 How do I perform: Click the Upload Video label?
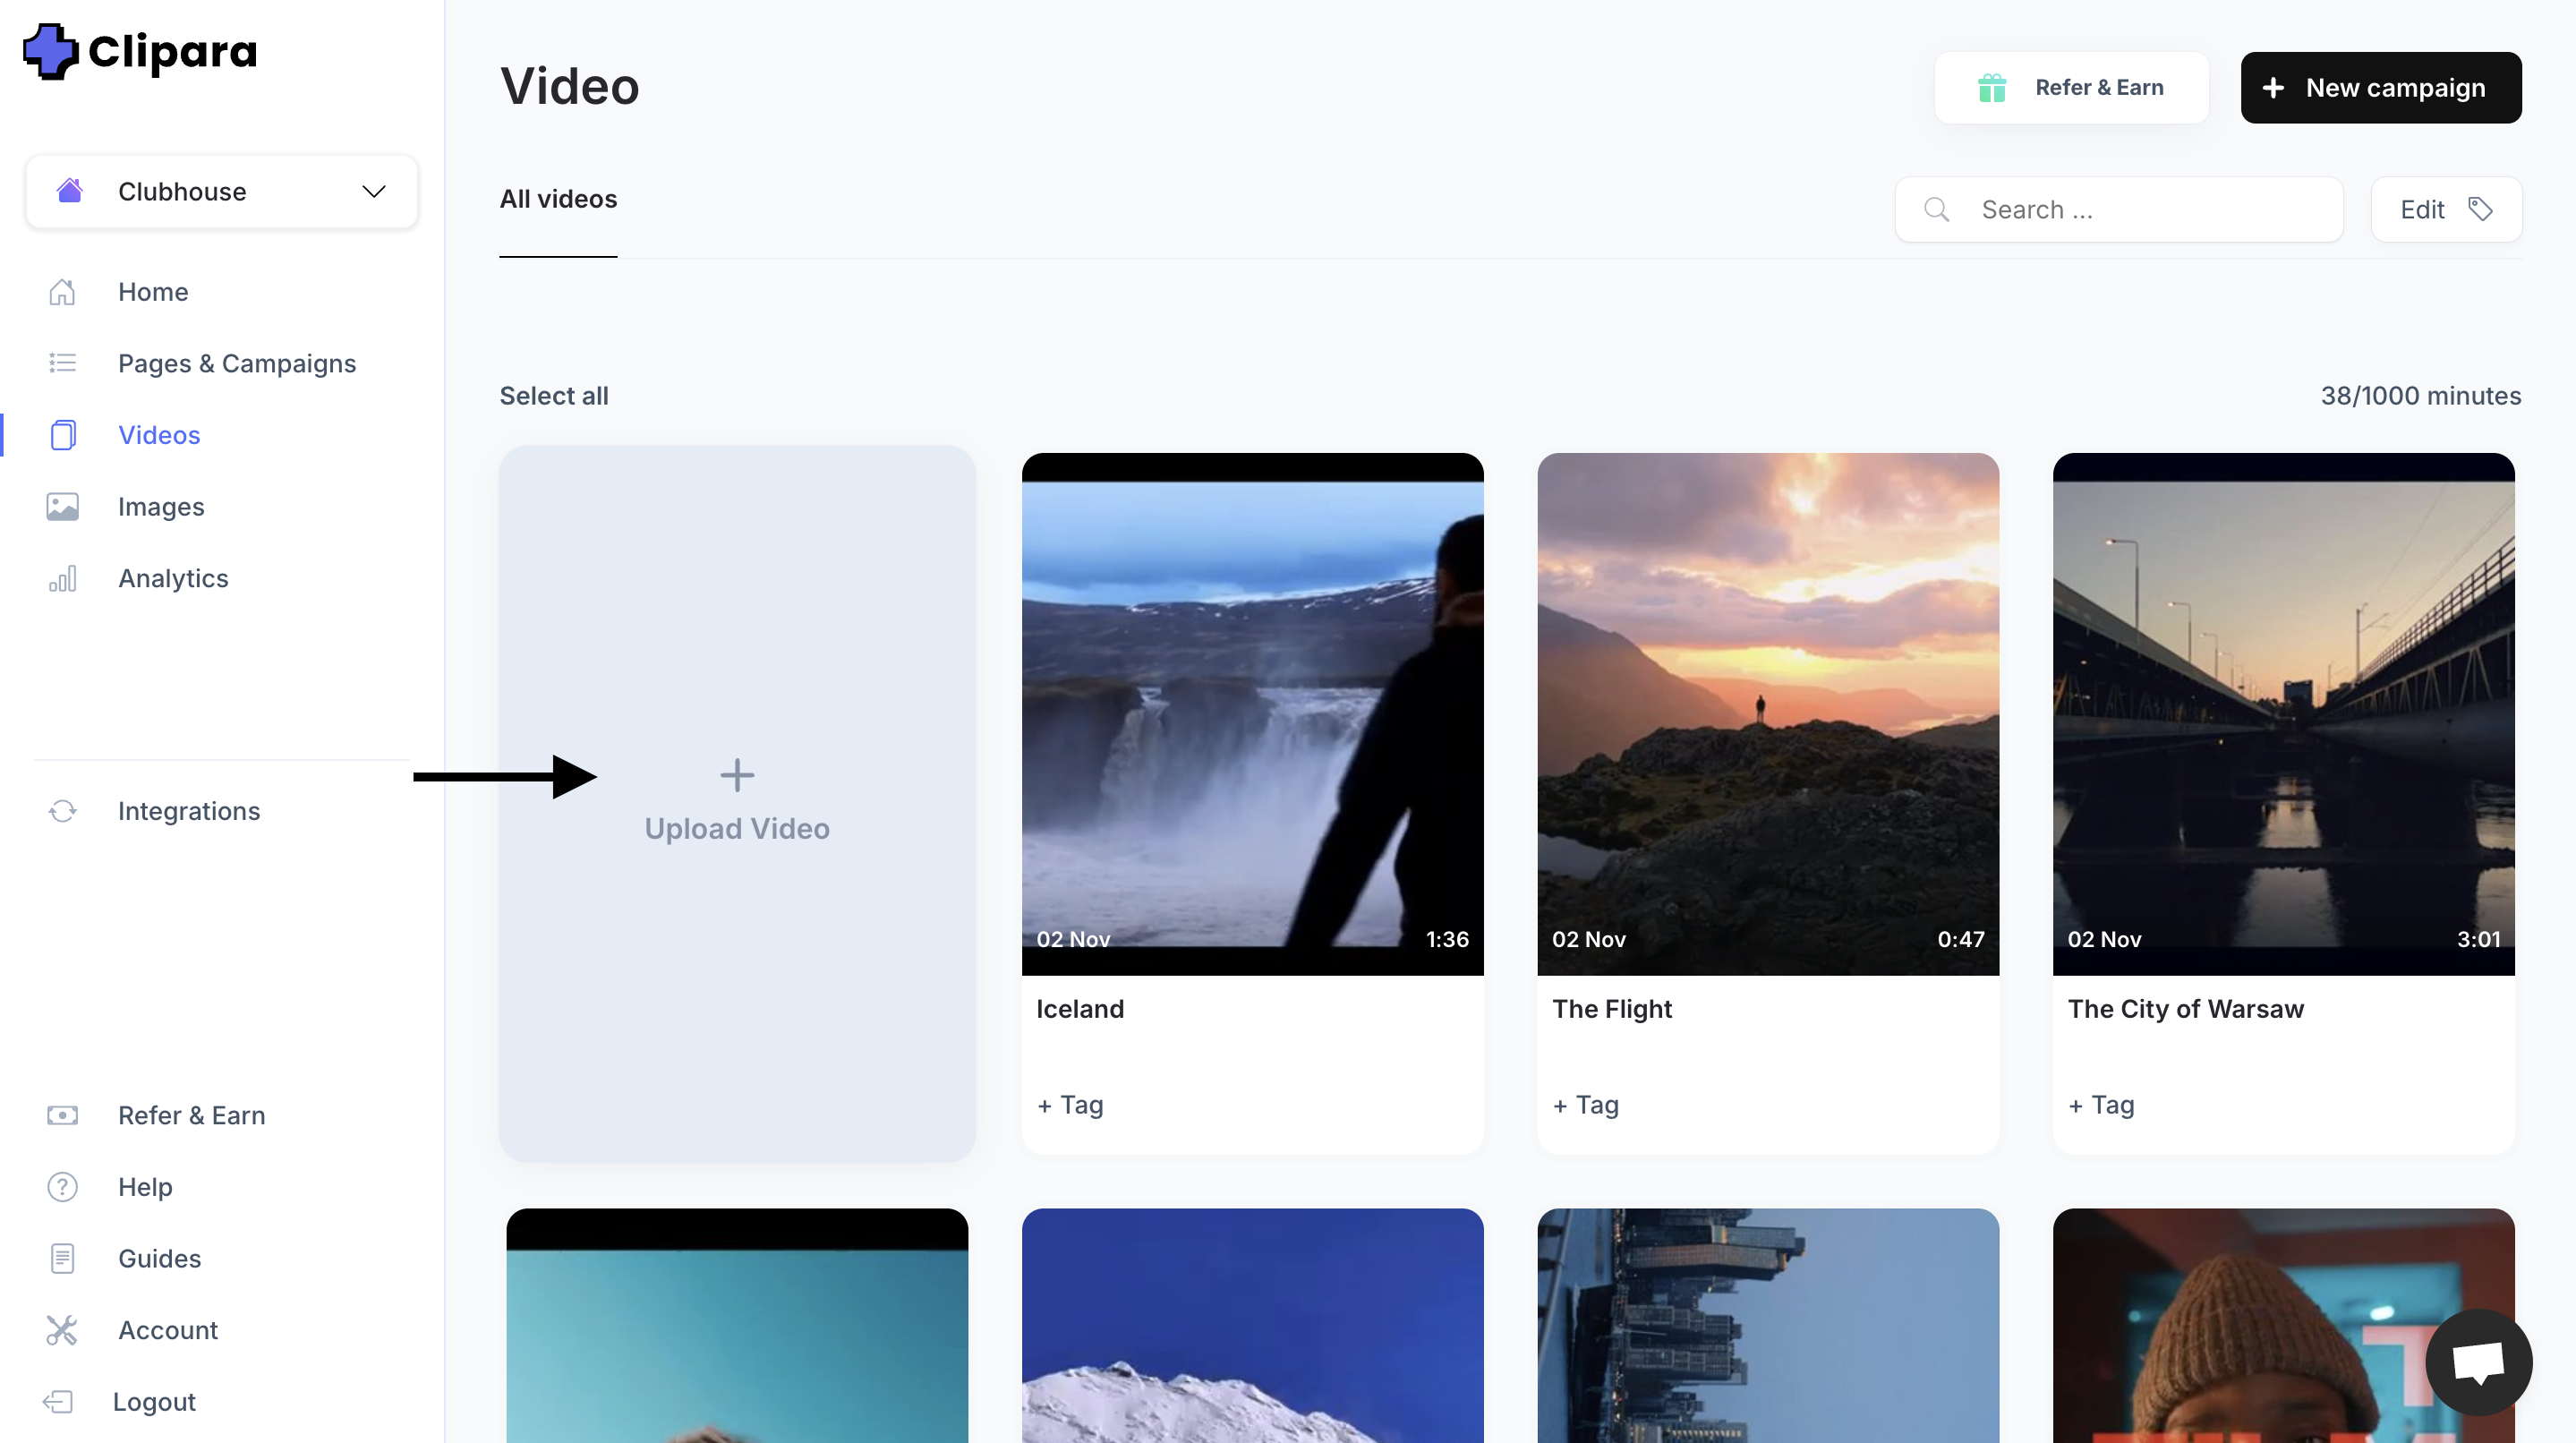pyautogui.click(x=737, y=829)
